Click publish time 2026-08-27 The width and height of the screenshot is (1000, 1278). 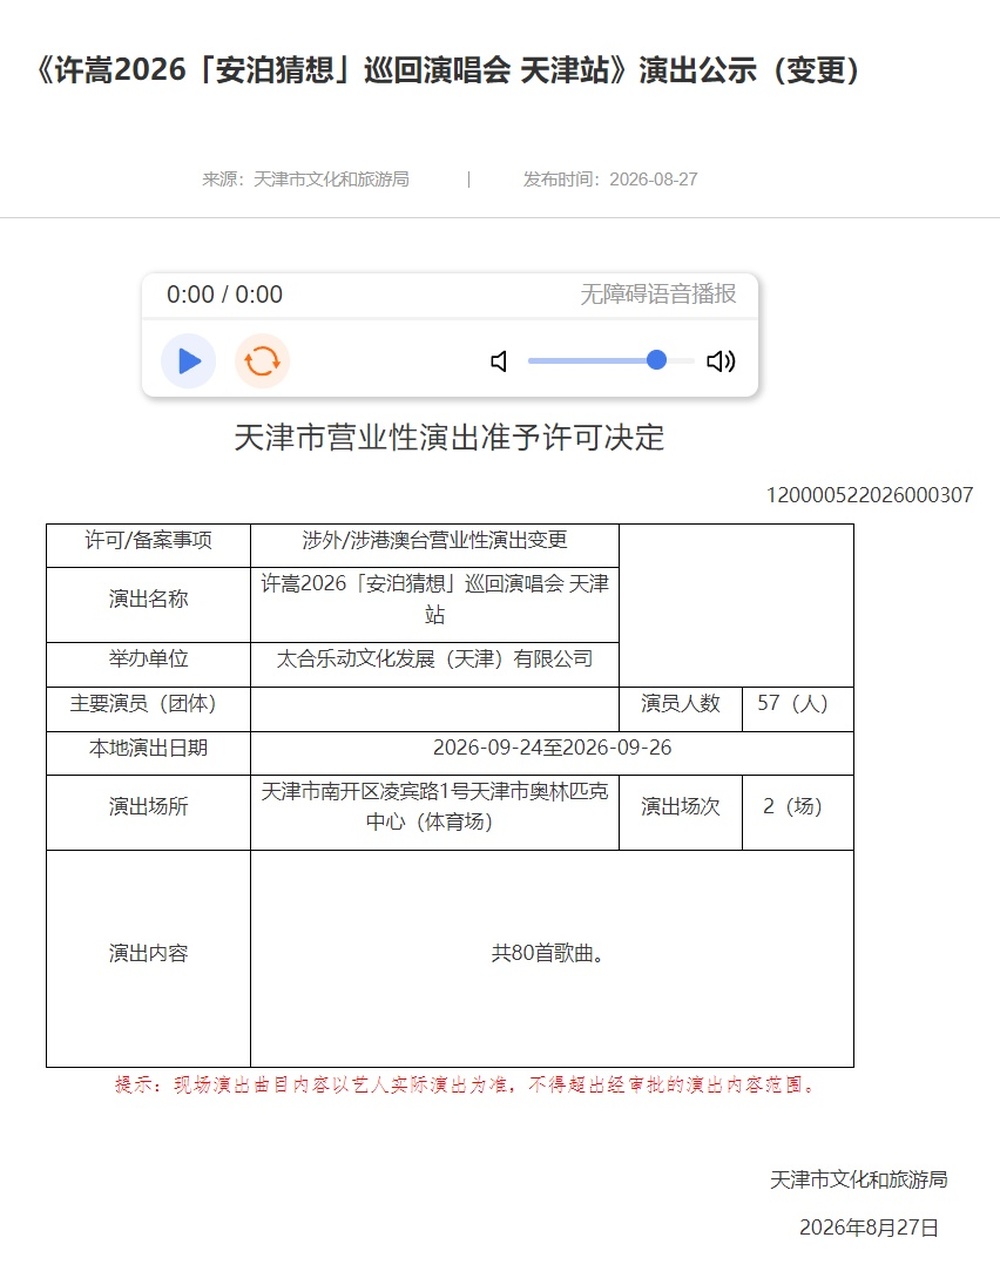click(610, 179)
